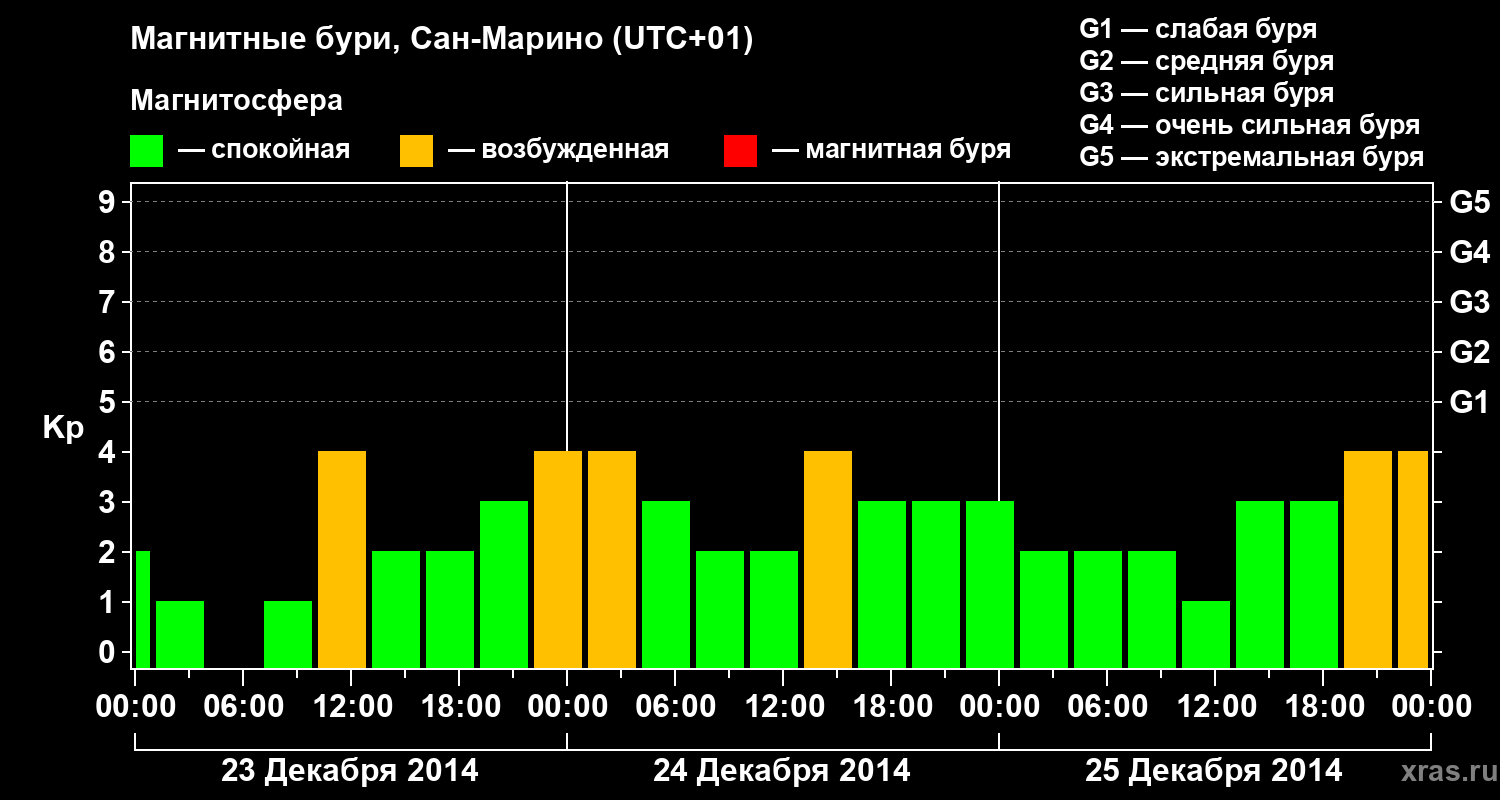Click the 06:00 time label for 23 Декабря
This screenshot has height=800, width=1500.
tap(243, 707)
